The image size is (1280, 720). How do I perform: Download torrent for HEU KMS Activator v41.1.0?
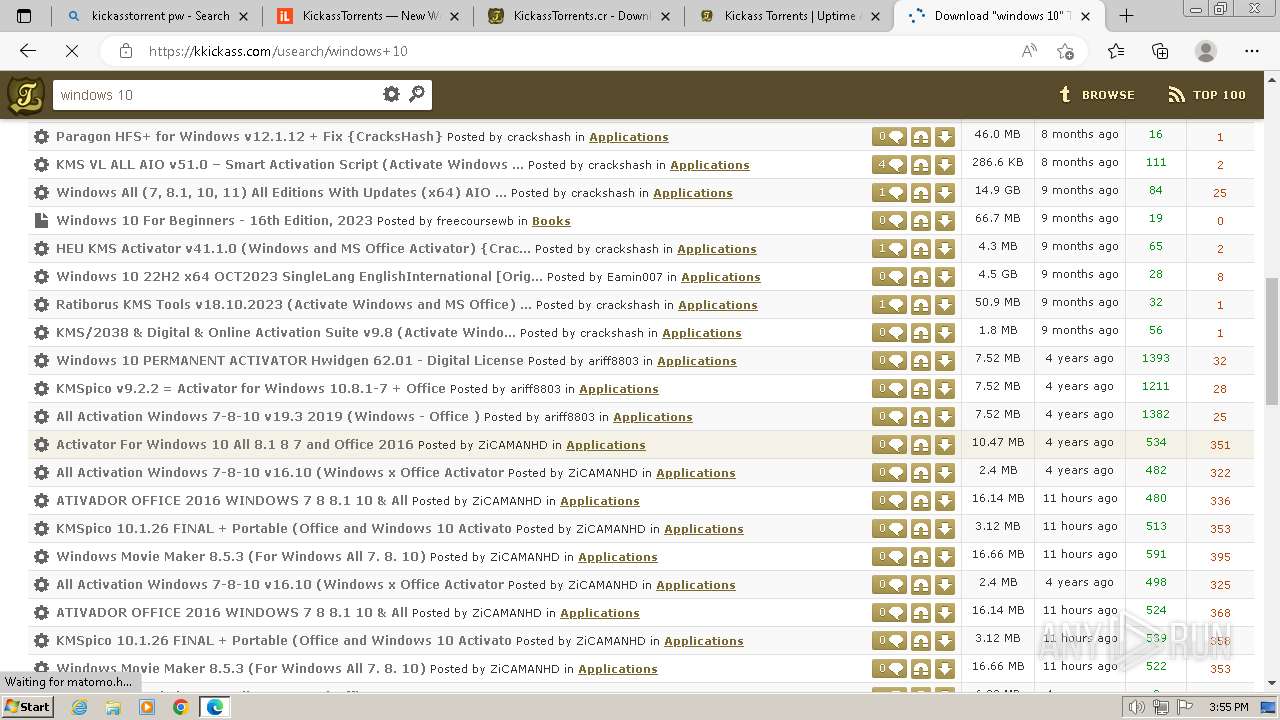click(x=945, y=249)
